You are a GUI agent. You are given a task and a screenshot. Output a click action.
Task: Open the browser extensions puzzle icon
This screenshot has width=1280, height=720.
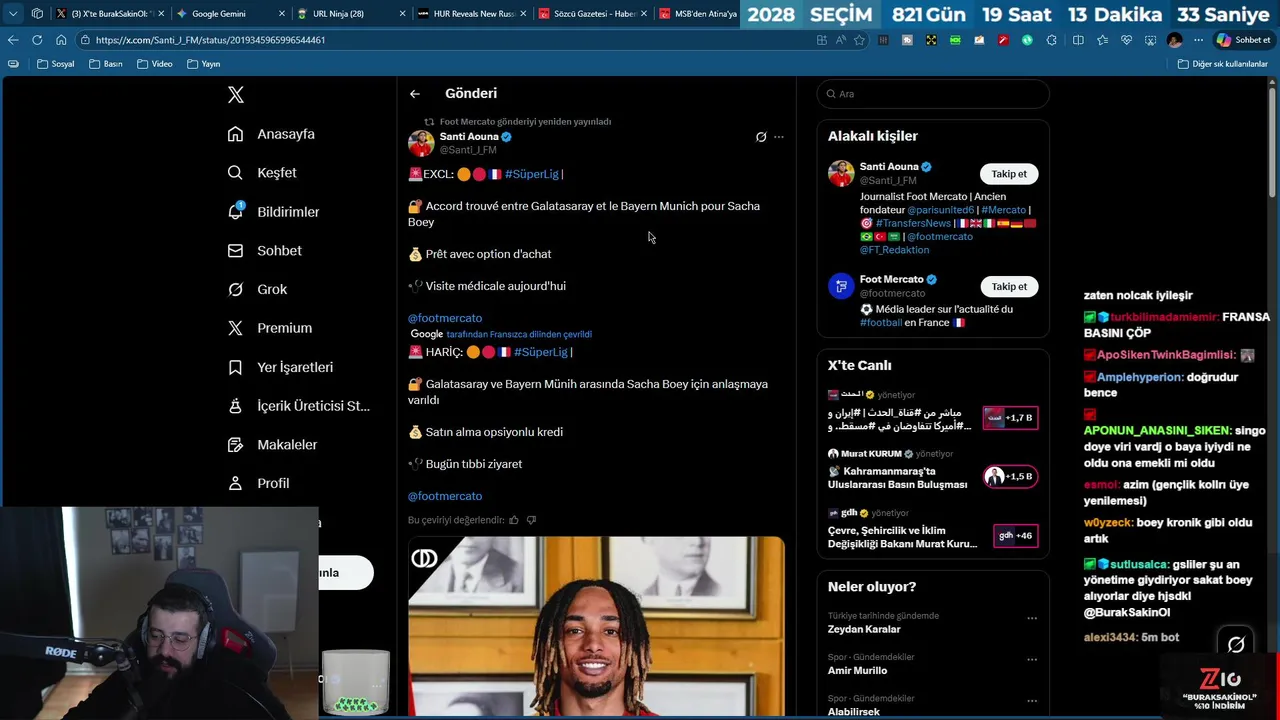pos(1051,40)
